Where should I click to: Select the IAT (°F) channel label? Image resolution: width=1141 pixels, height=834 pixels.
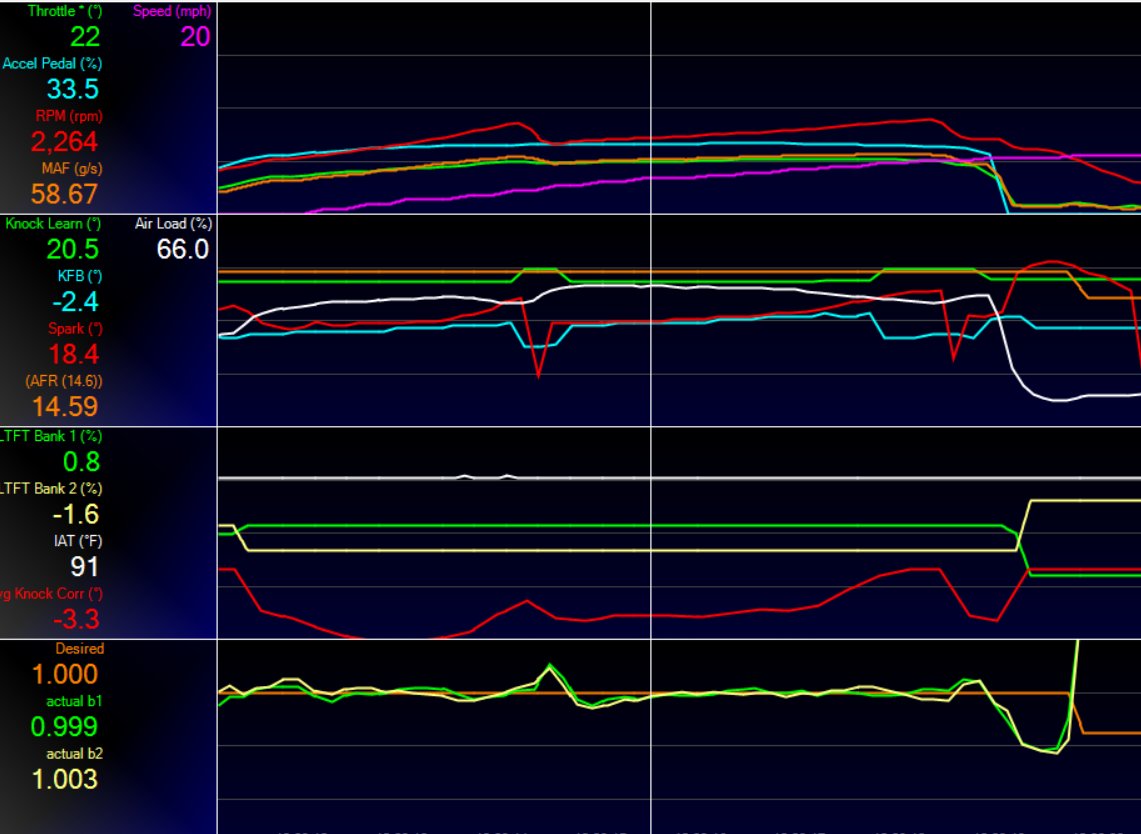(78, 541)
